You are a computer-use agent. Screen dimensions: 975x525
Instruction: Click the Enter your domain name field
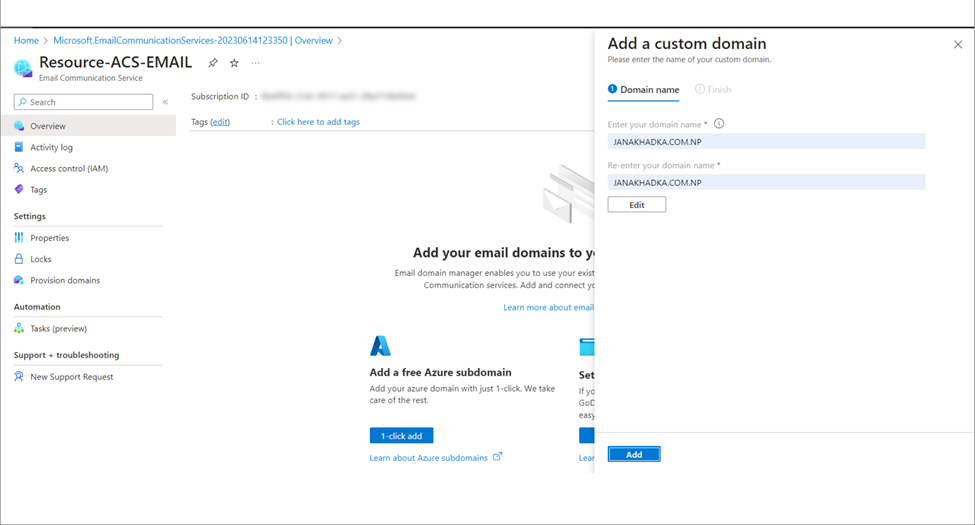[766, 141]
